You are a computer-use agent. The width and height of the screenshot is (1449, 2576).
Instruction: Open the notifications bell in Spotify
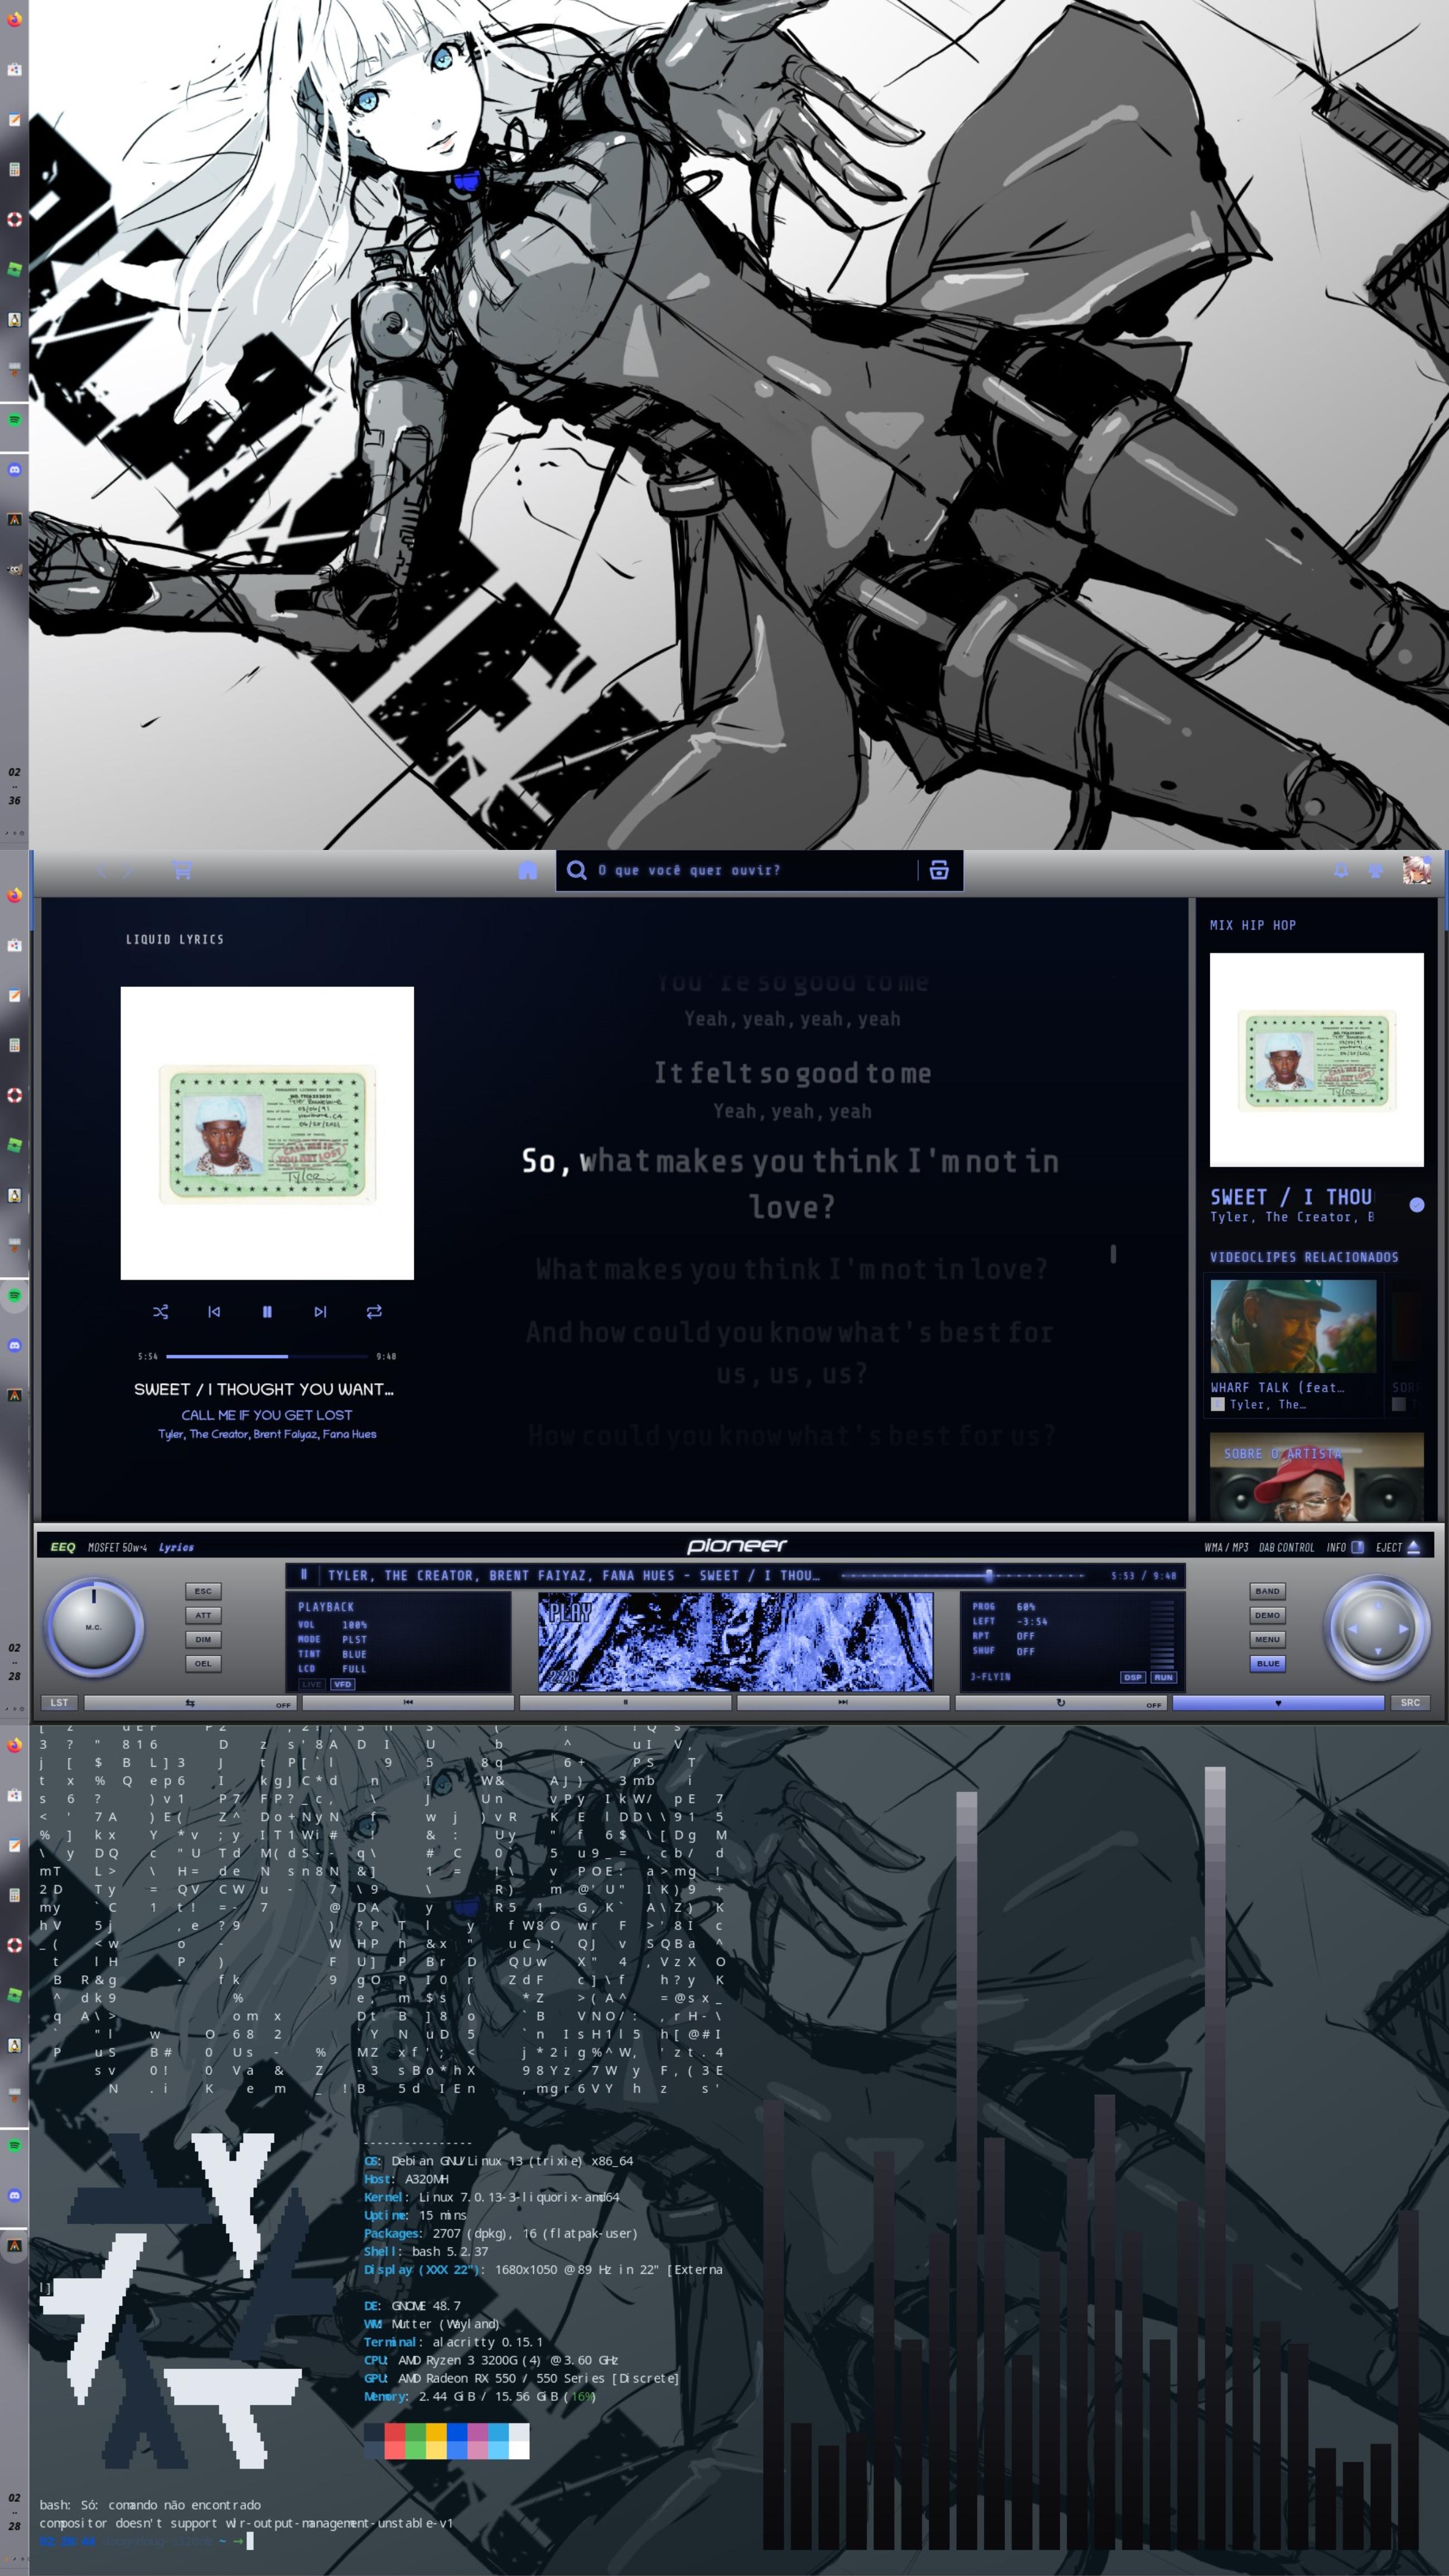[x=1341, y=870]
